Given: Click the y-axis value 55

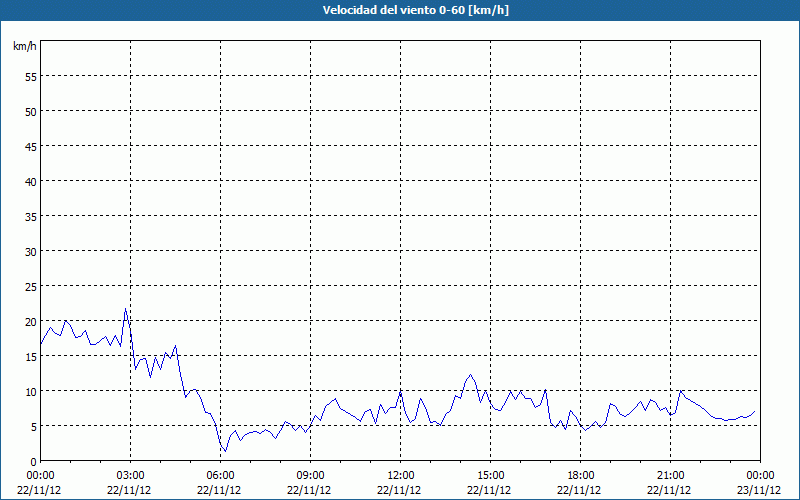Looking at the screenshot, I should pyautogui.click(x=31, y=77).
